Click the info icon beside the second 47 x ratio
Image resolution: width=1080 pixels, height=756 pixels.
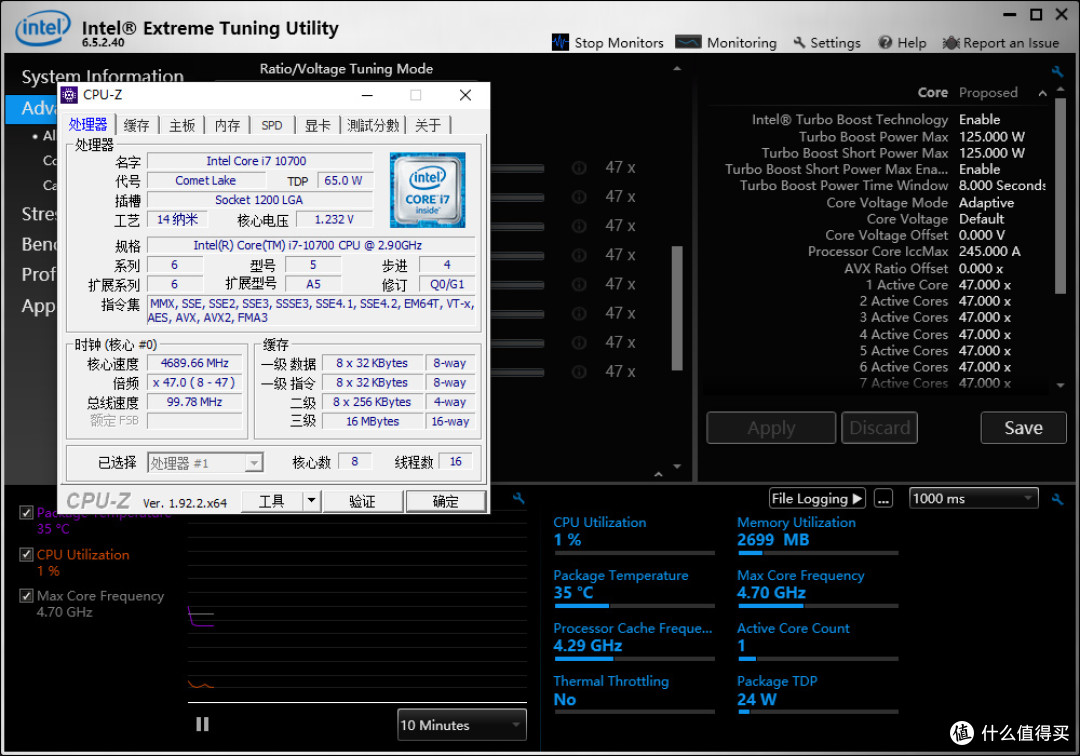pos(579,197)
